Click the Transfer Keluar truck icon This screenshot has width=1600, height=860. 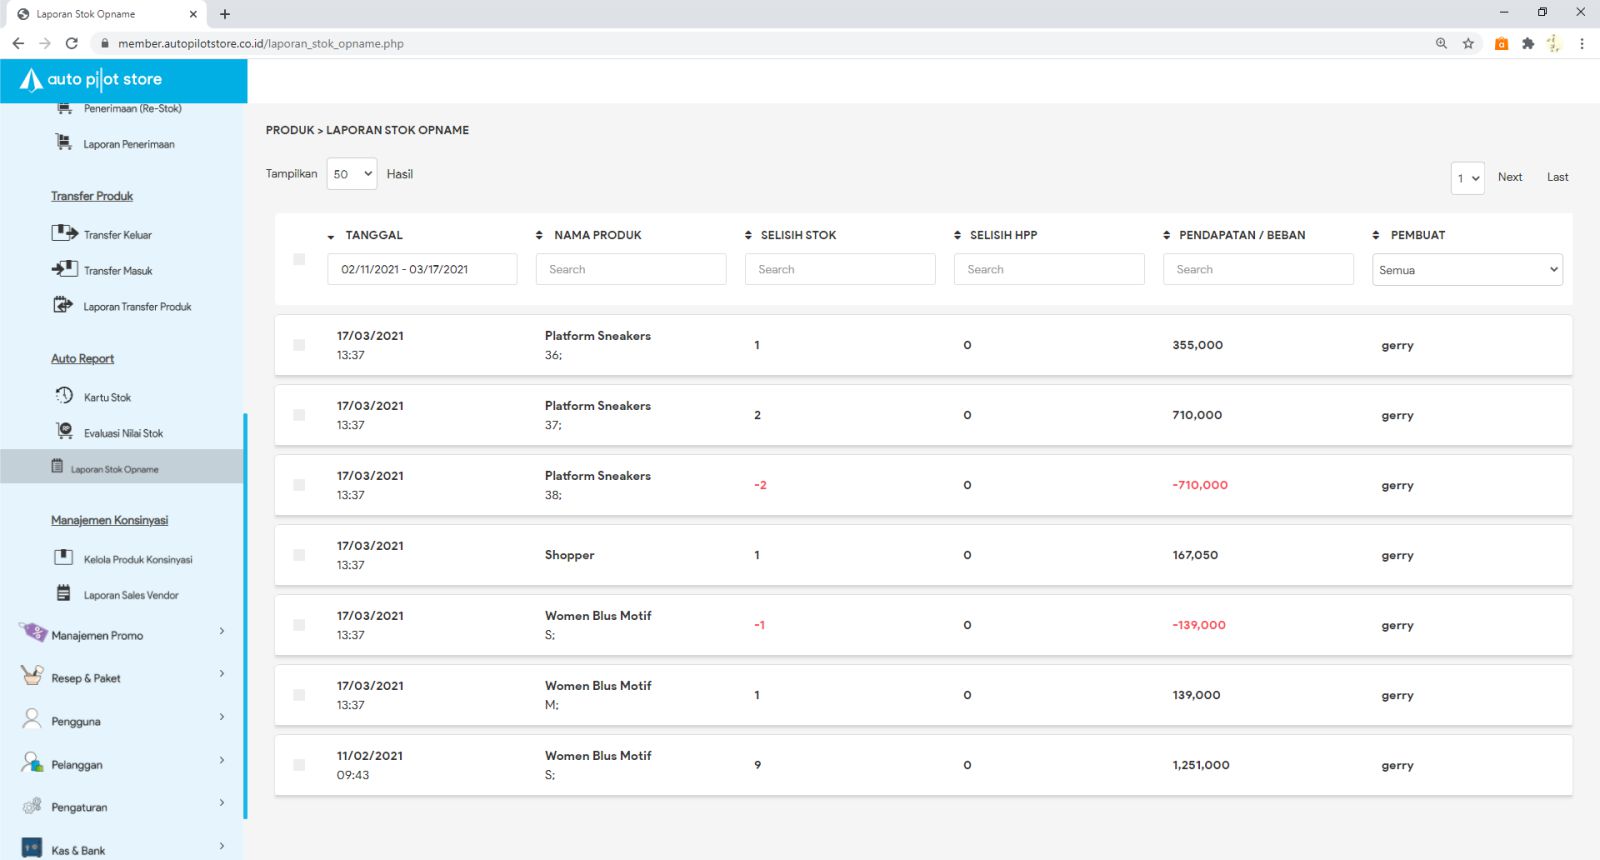(64, 233)
